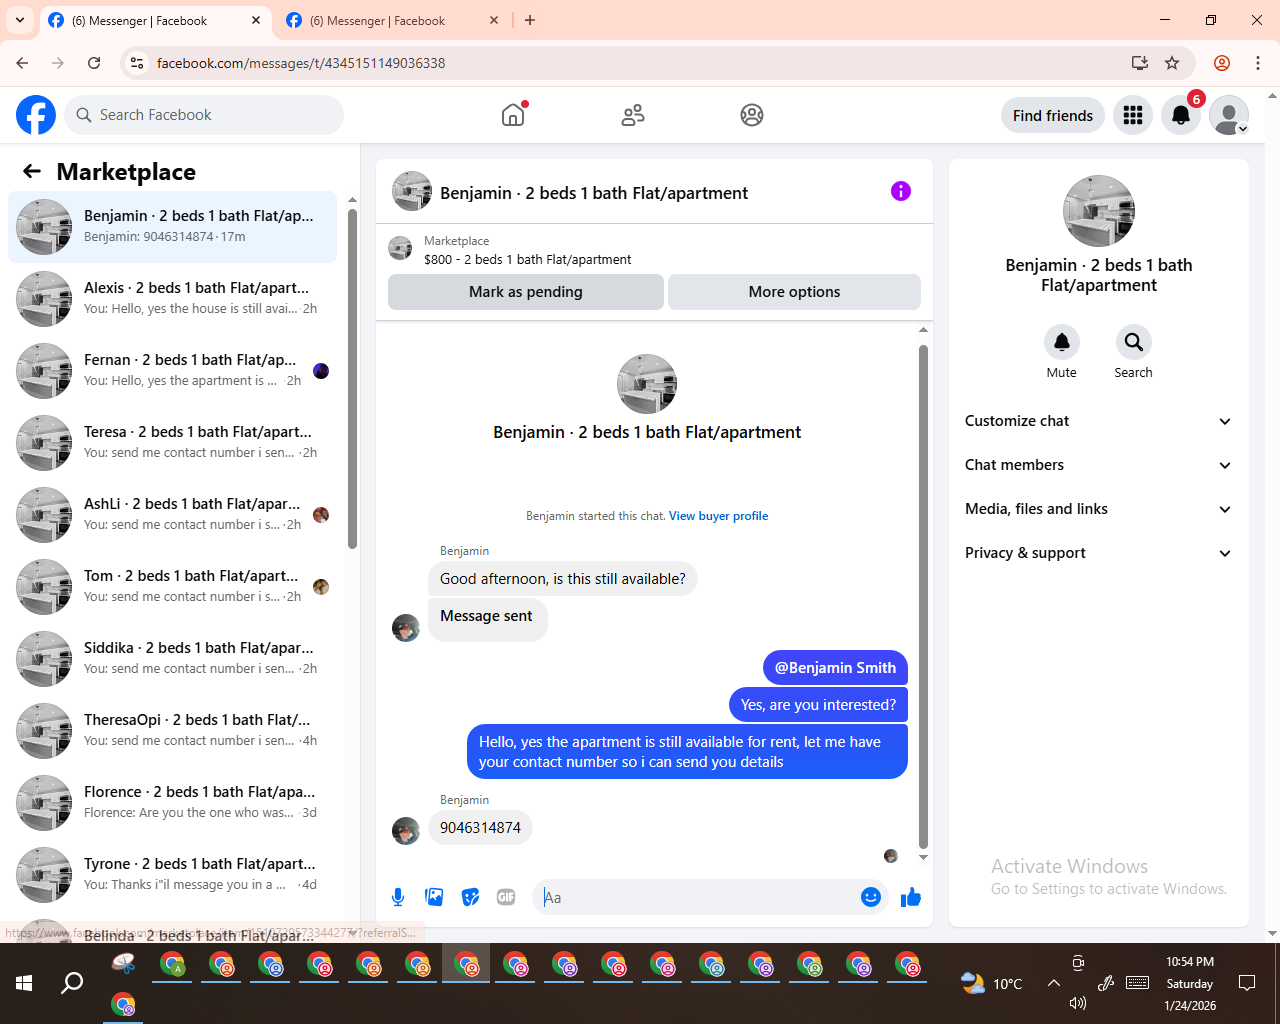
Task: Choose a sticker using the sticker icon
Action: (470, 897)
